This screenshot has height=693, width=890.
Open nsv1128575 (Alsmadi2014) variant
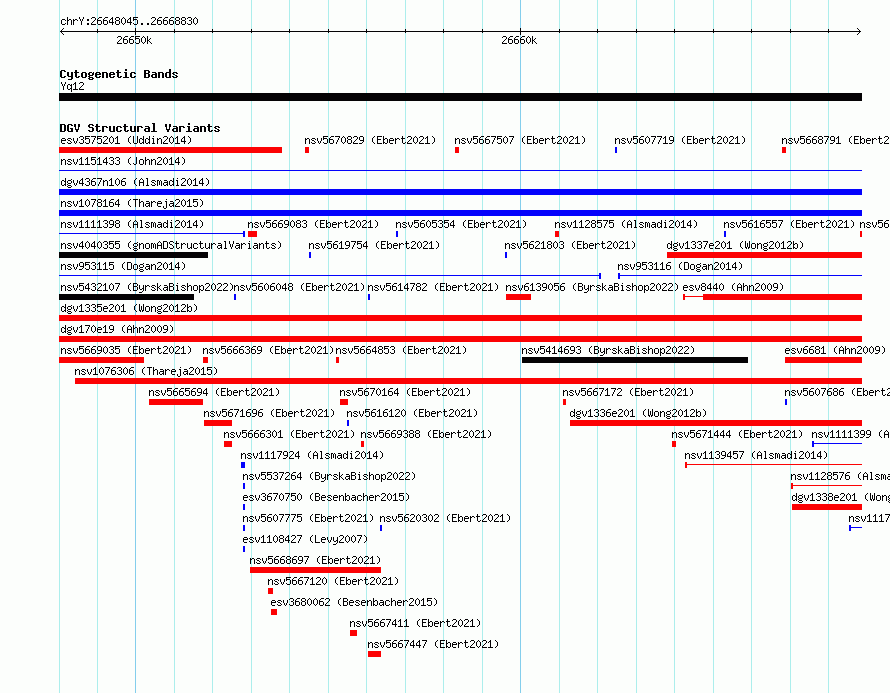pos(626,224)
